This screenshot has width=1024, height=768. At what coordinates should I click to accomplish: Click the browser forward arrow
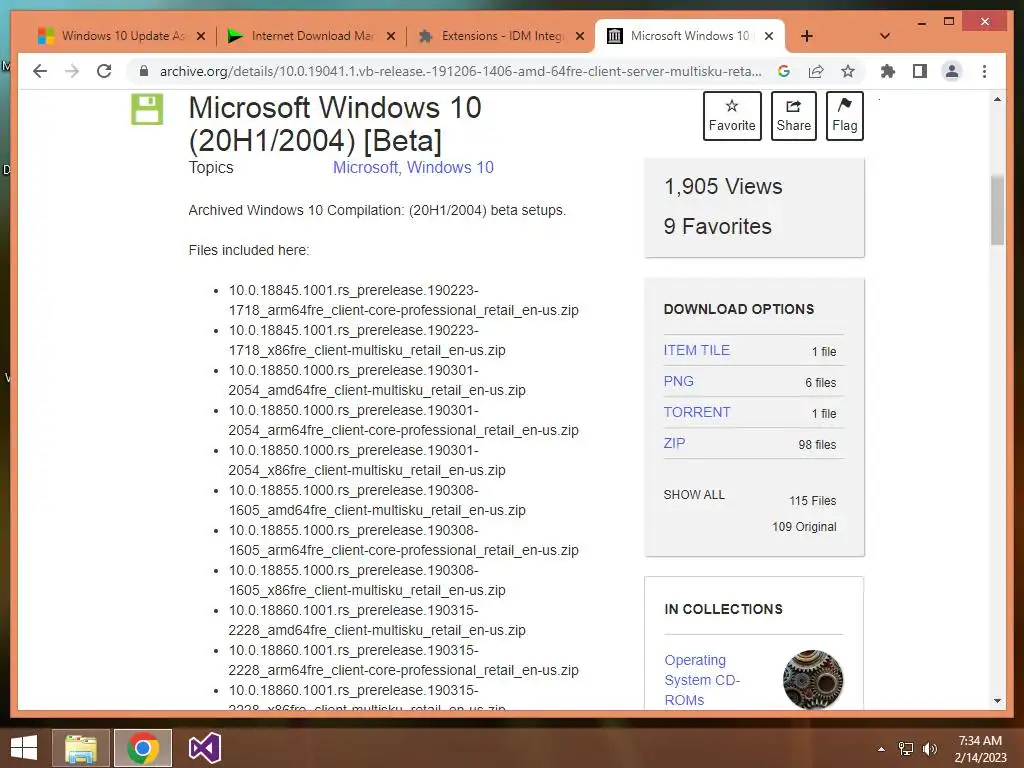(72, 71)
